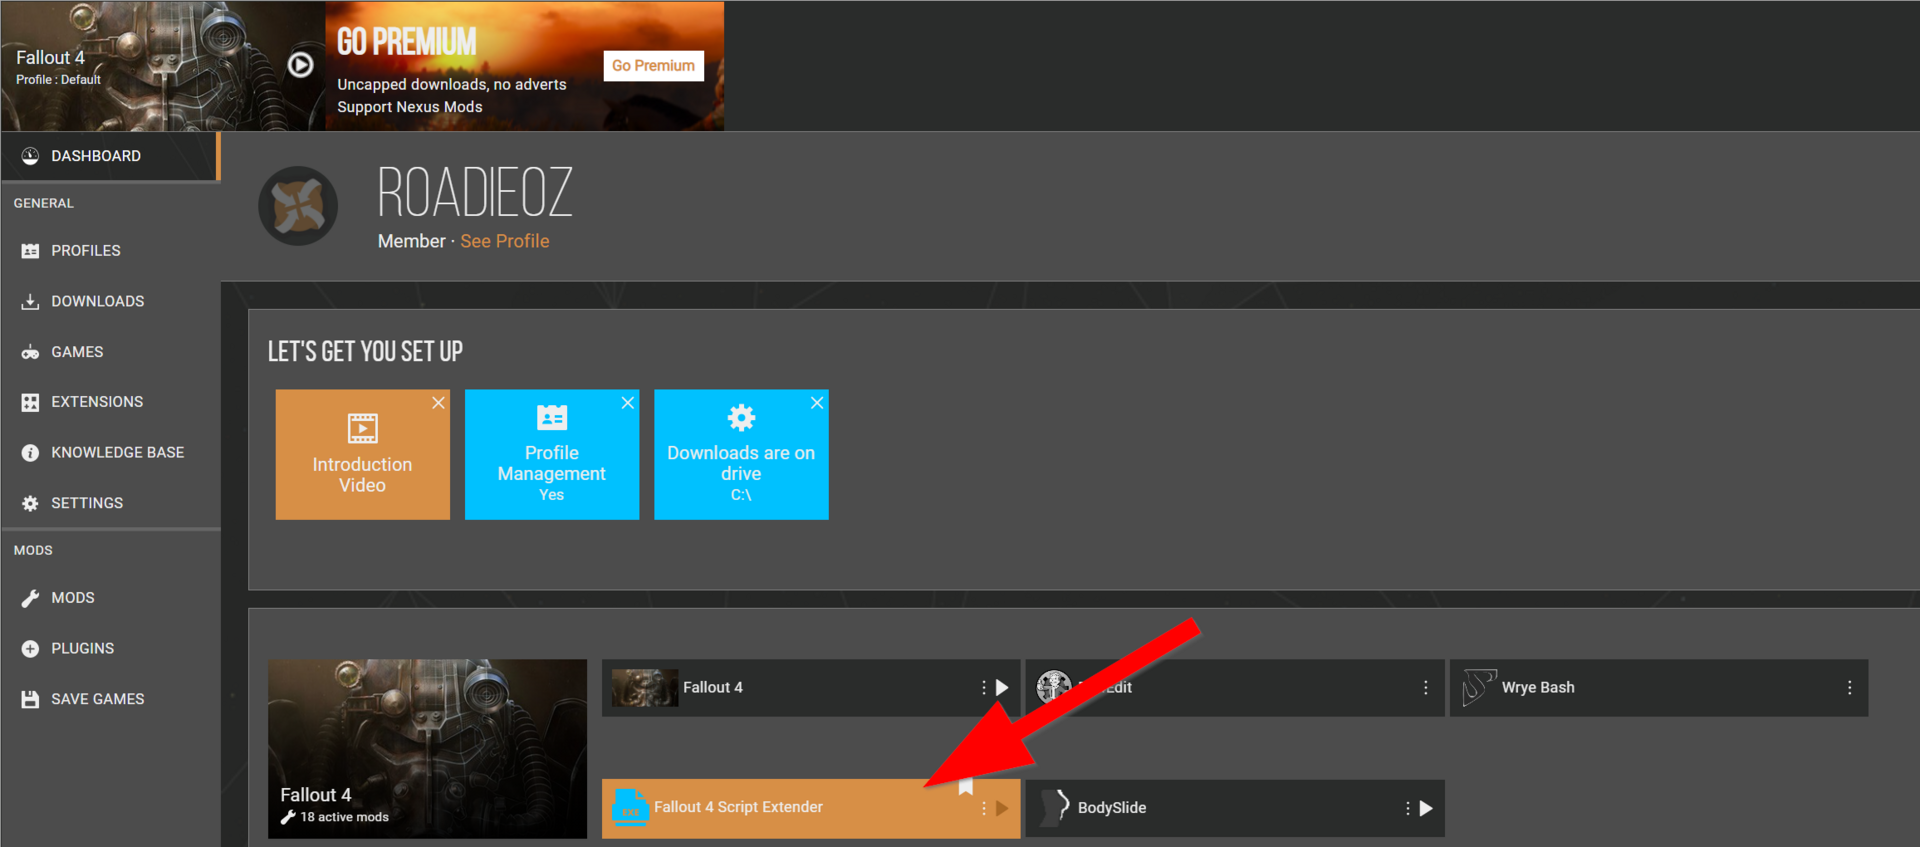Click the 18 active mods text

point(344,817)
